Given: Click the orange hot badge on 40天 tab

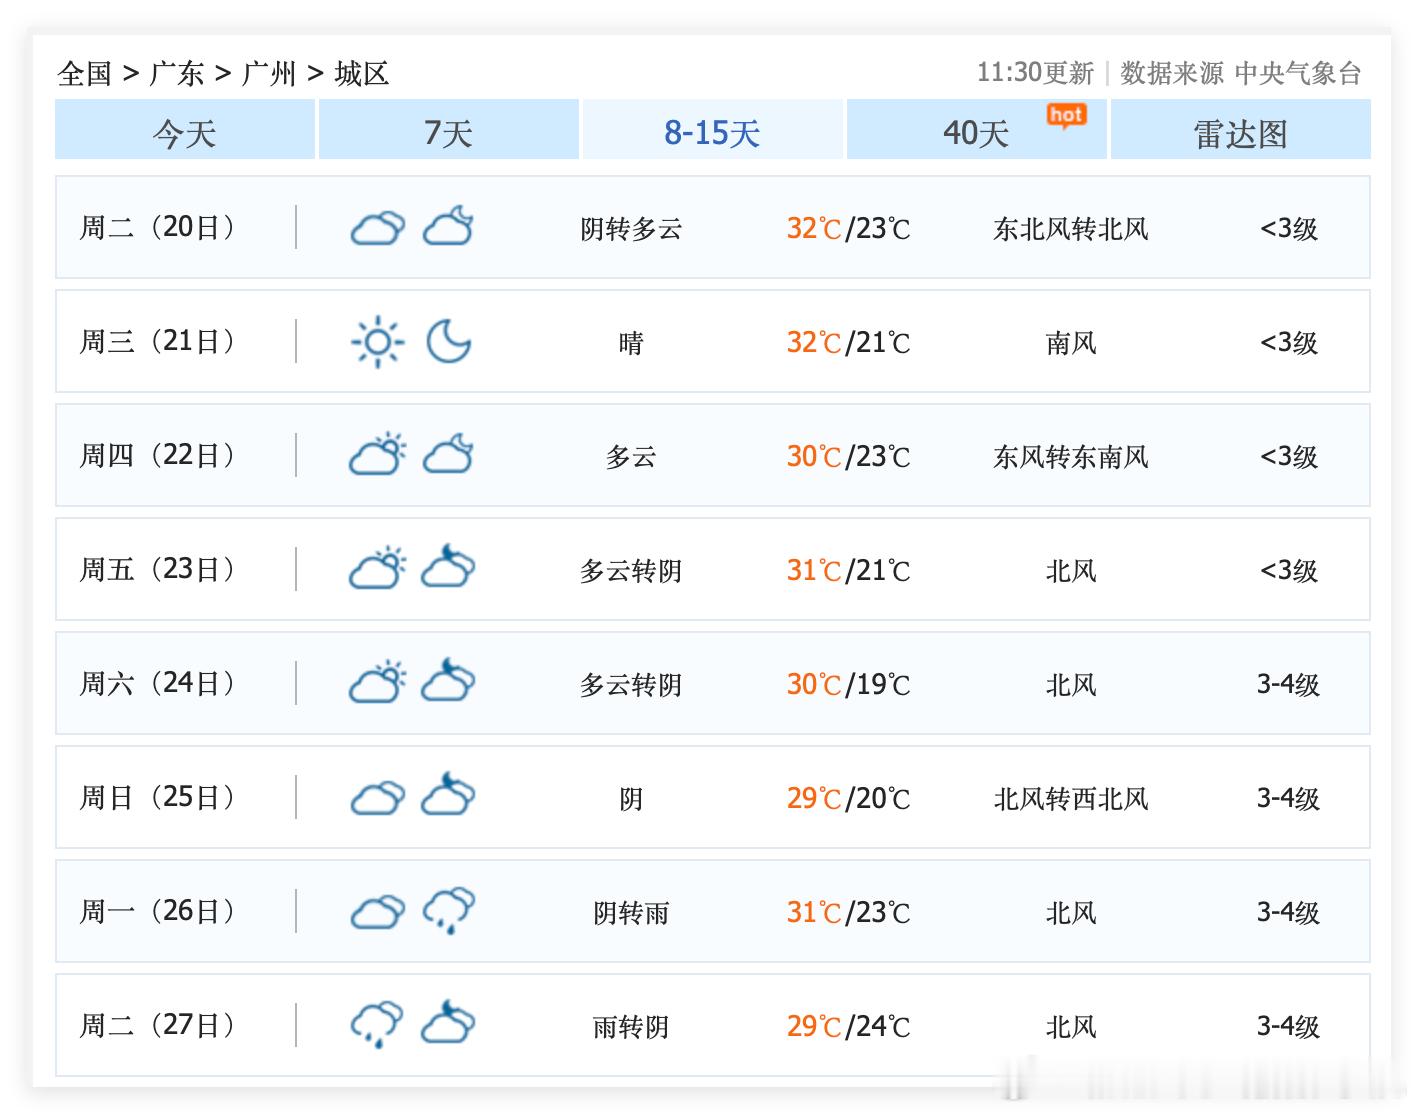Looking at the screenshot, I should pos(1066,117).
